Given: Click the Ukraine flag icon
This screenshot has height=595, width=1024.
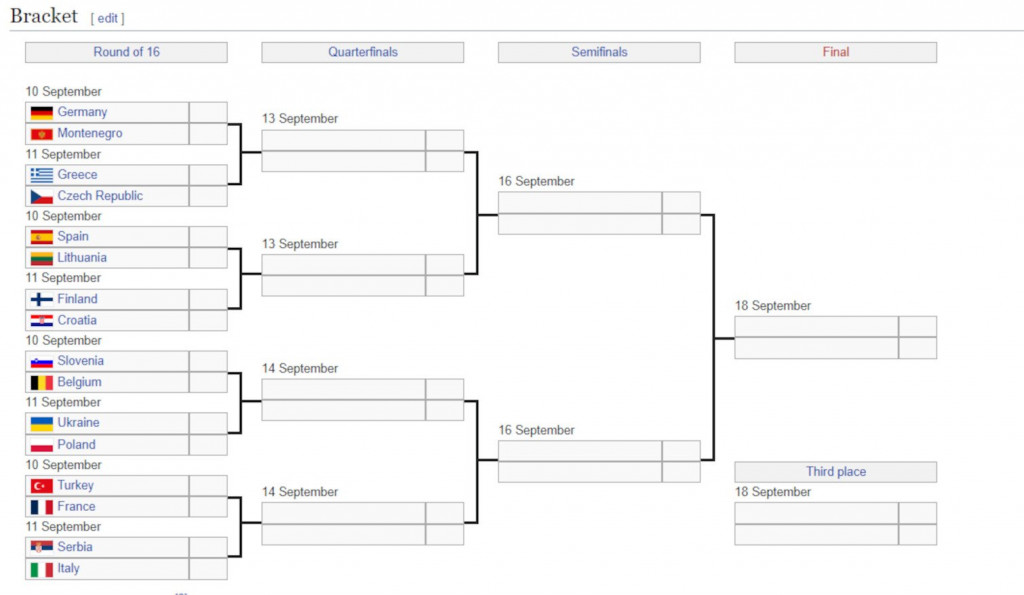Looking at the screenshot, I should coord(41,423).
